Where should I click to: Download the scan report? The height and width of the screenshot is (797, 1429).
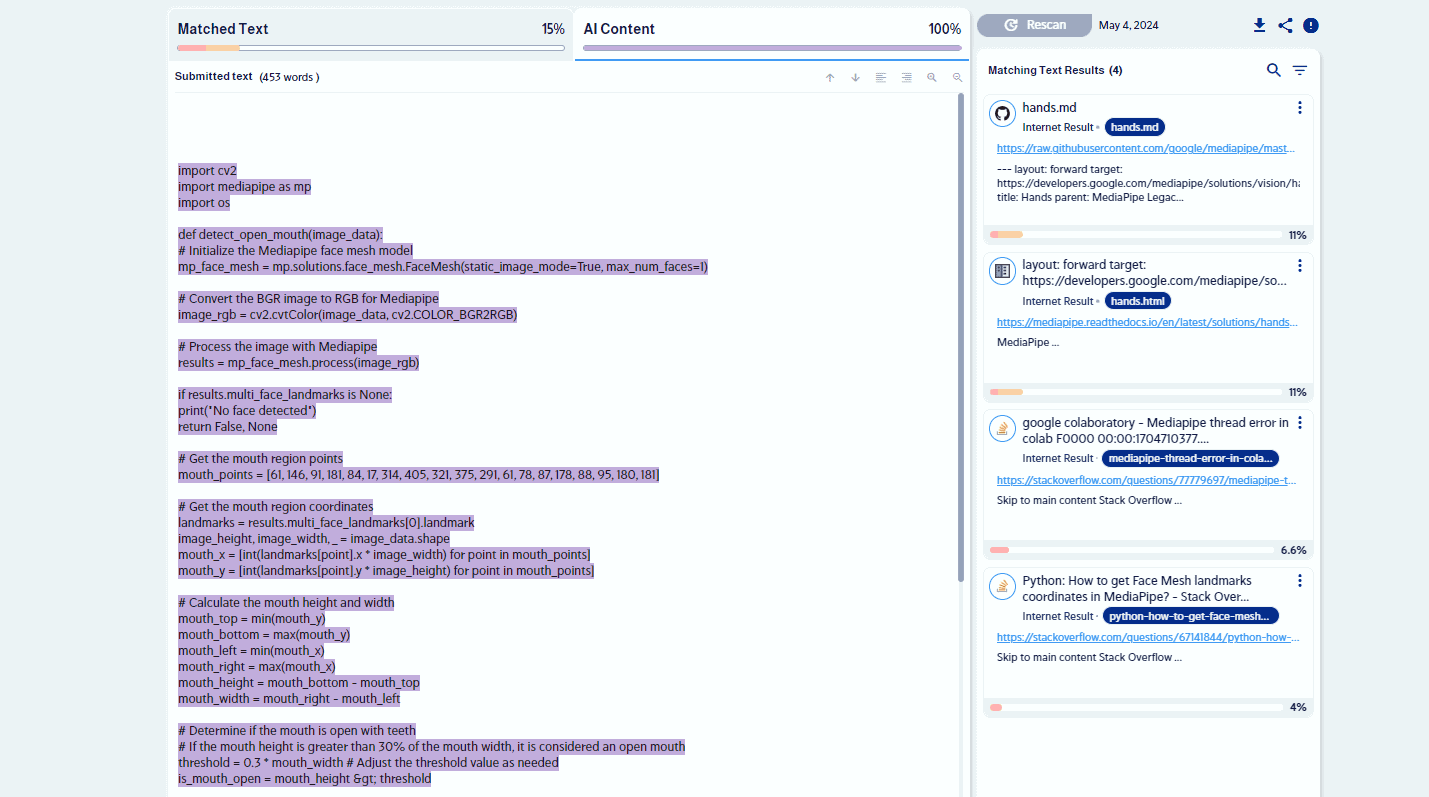1259,26
